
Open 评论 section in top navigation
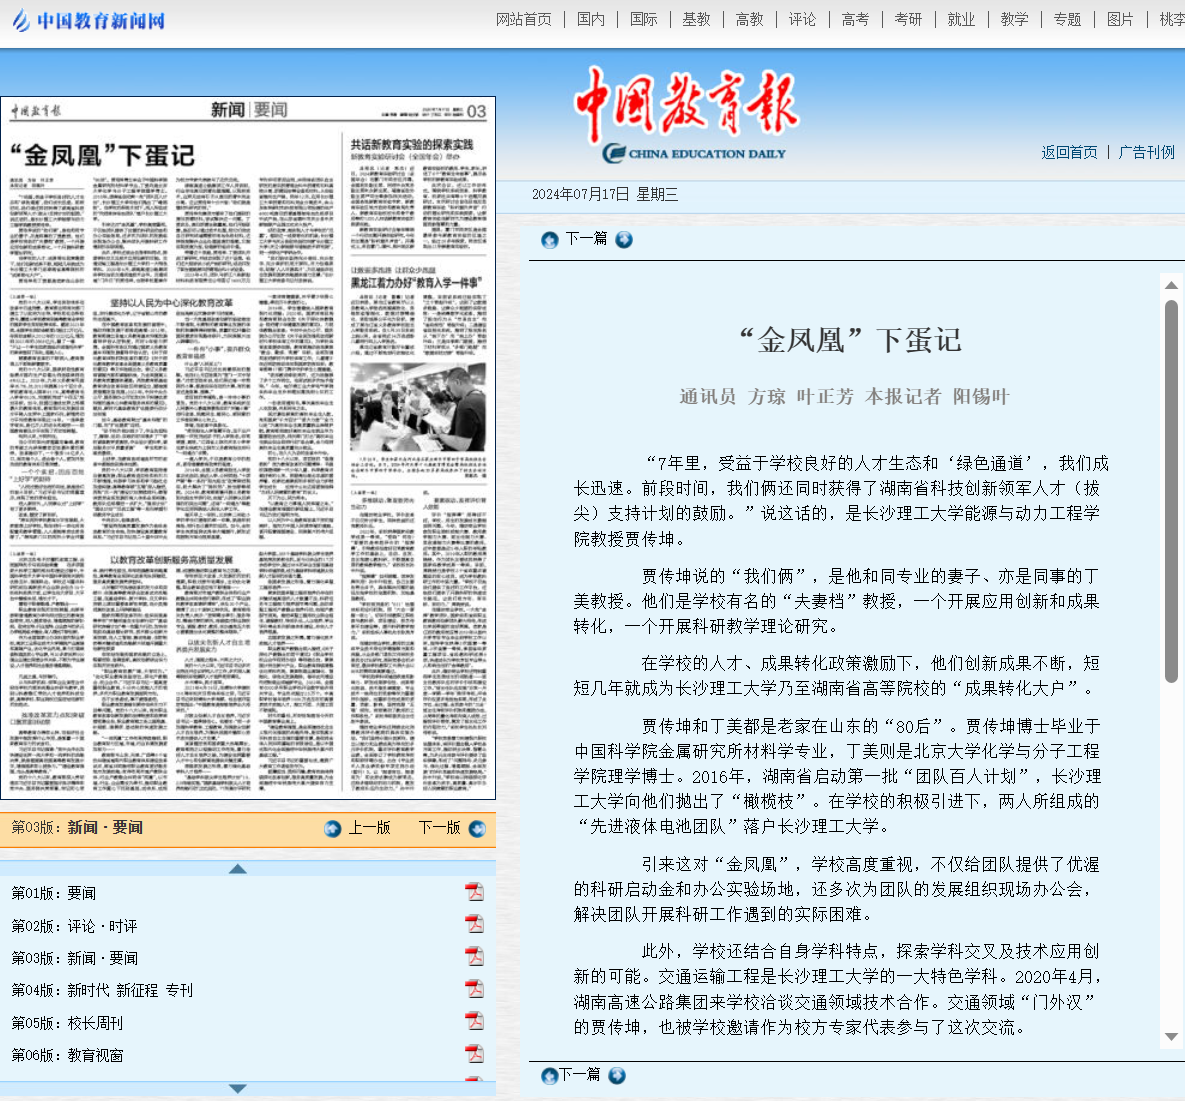pos(803,20)
